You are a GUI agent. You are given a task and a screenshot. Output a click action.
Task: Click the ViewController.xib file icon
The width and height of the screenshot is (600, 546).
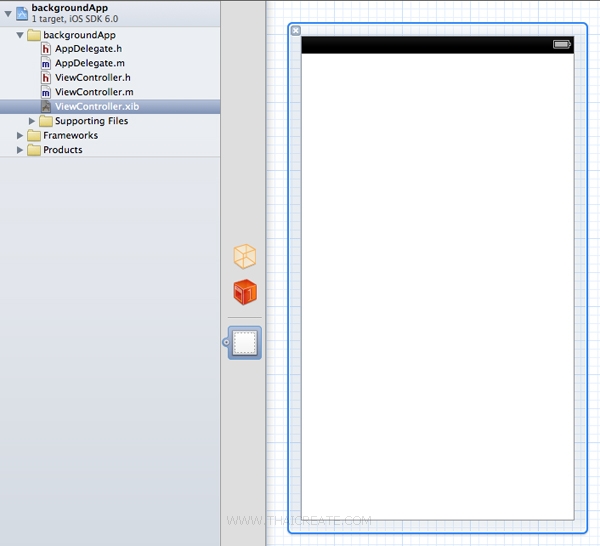pos(46,107)
